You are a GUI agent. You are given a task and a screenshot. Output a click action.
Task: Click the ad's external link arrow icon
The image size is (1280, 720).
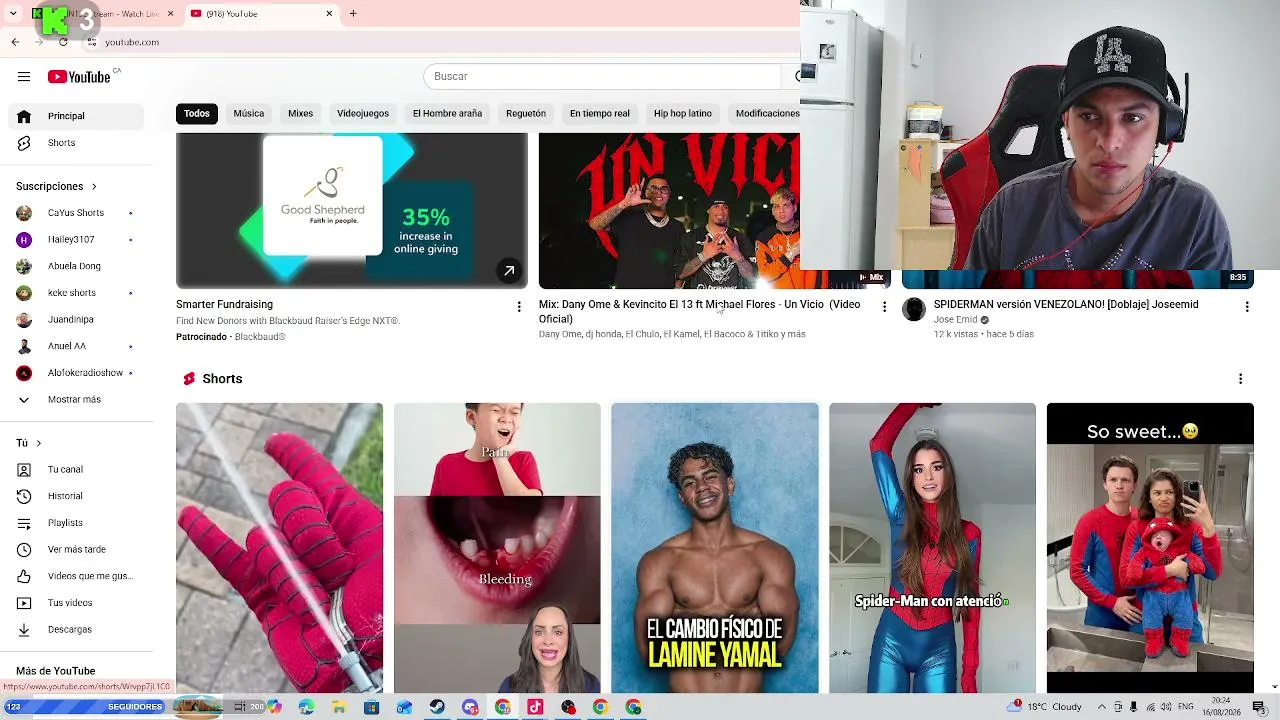[x=509, y=271]
